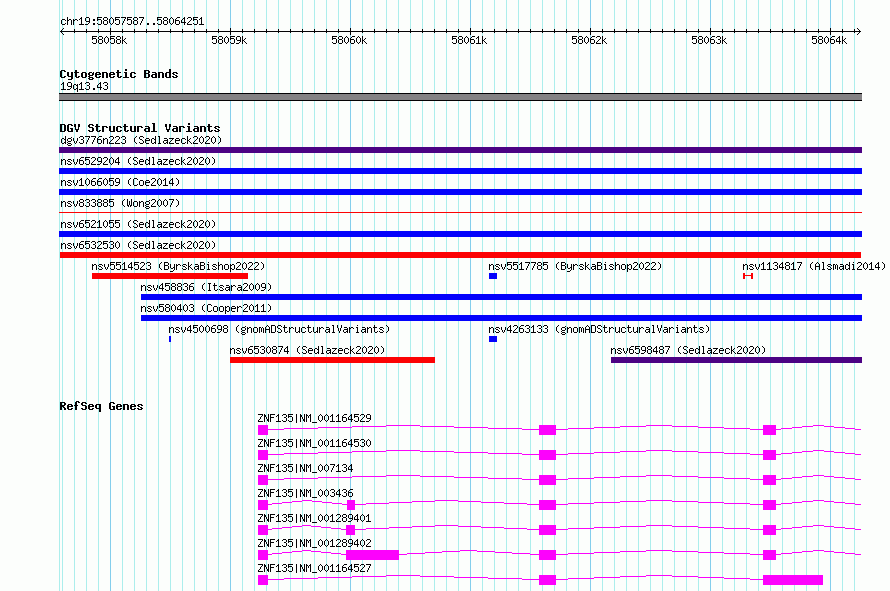Open transcript ZNF135|NM_001289401 label
Image resolution: width=890 pixels, height=591 pixels.
314,518
